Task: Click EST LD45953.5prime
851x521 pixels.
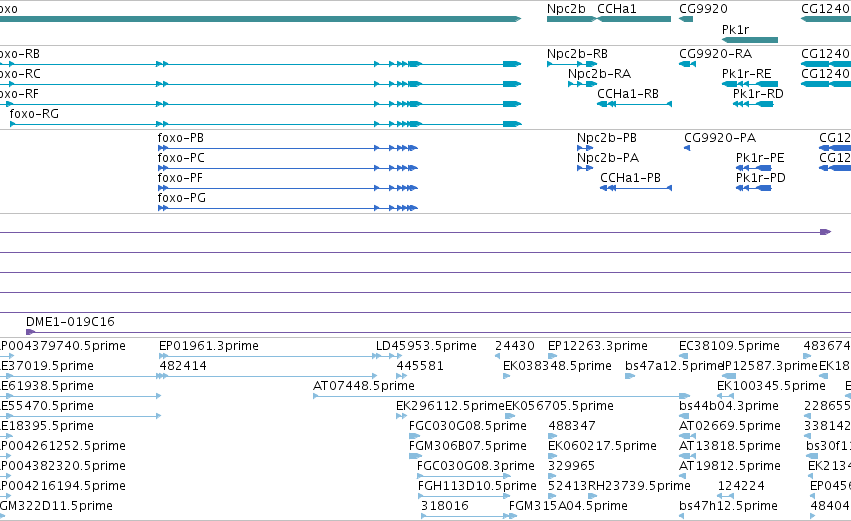Action: pyautogui.click(x=426, y=346)
